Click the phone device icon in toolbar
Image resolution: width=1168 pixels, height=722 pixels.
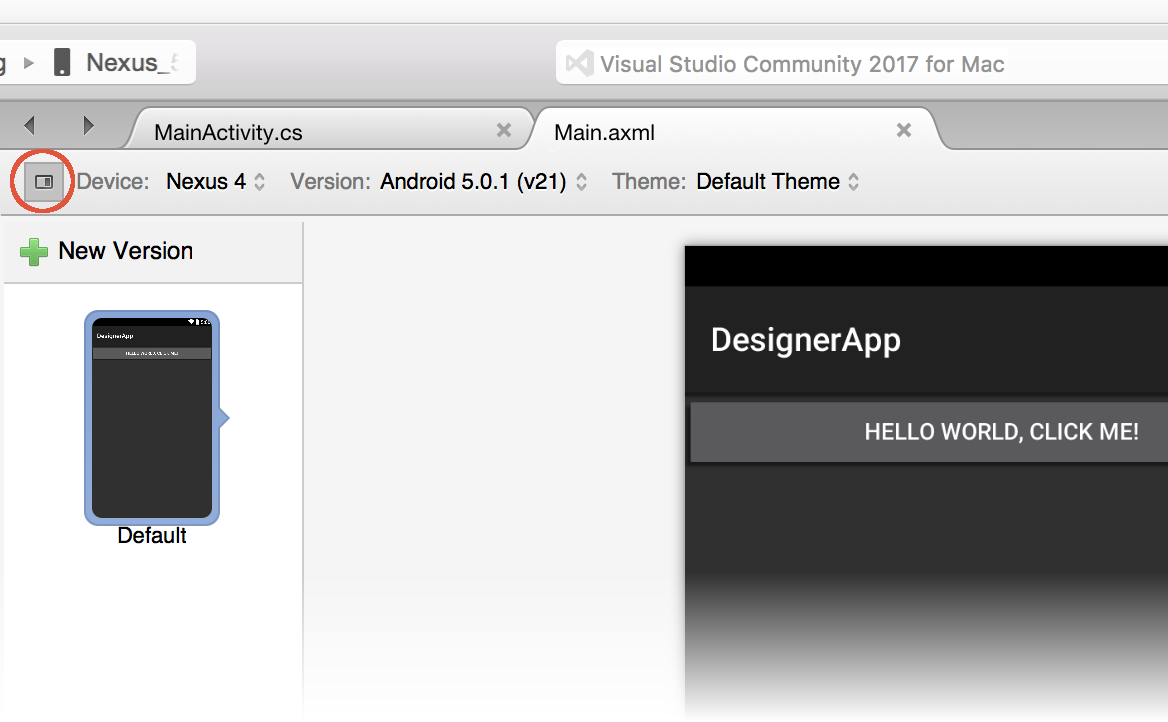(63, 63)
